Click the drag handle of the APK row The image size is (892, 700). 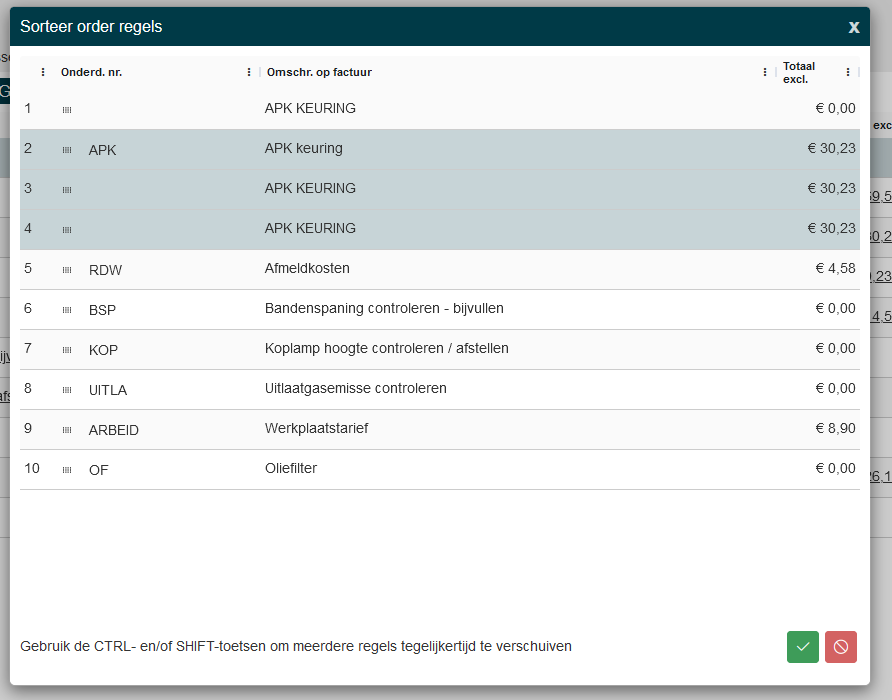coord(67,150)
